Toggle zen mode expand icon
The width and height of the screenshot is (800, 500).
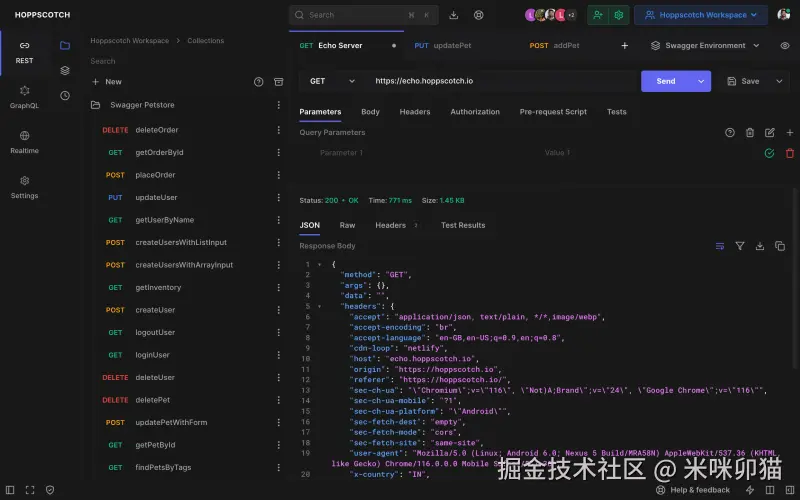coord(30,490)
